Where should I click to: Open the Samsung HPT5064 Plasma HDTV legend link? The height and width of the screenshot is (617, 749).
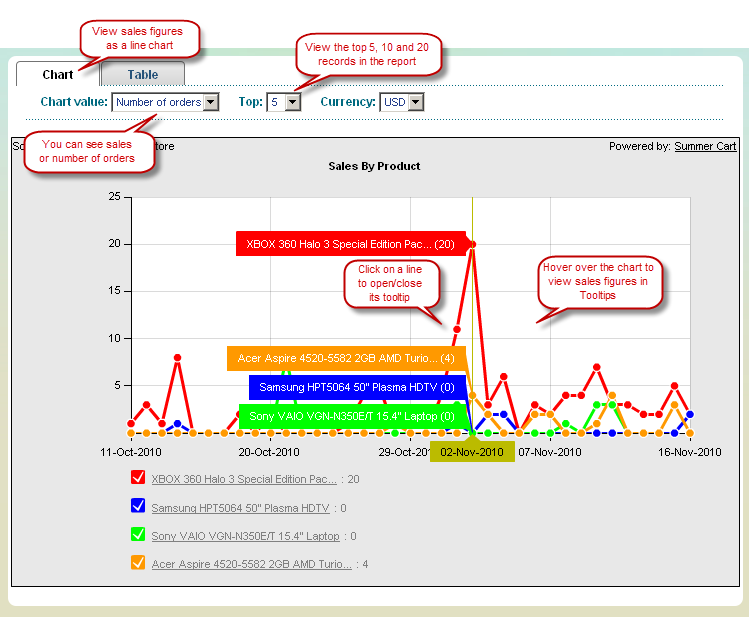[240, 508]
